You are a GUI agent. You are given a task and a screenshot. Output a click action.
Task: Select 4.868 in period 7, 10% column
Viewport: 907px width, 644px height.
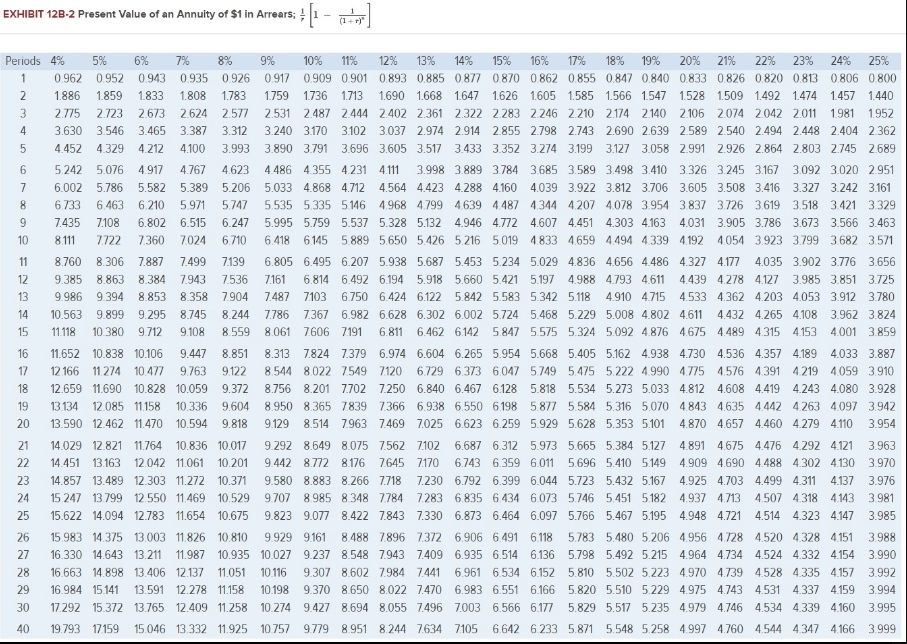pos(318,187)
